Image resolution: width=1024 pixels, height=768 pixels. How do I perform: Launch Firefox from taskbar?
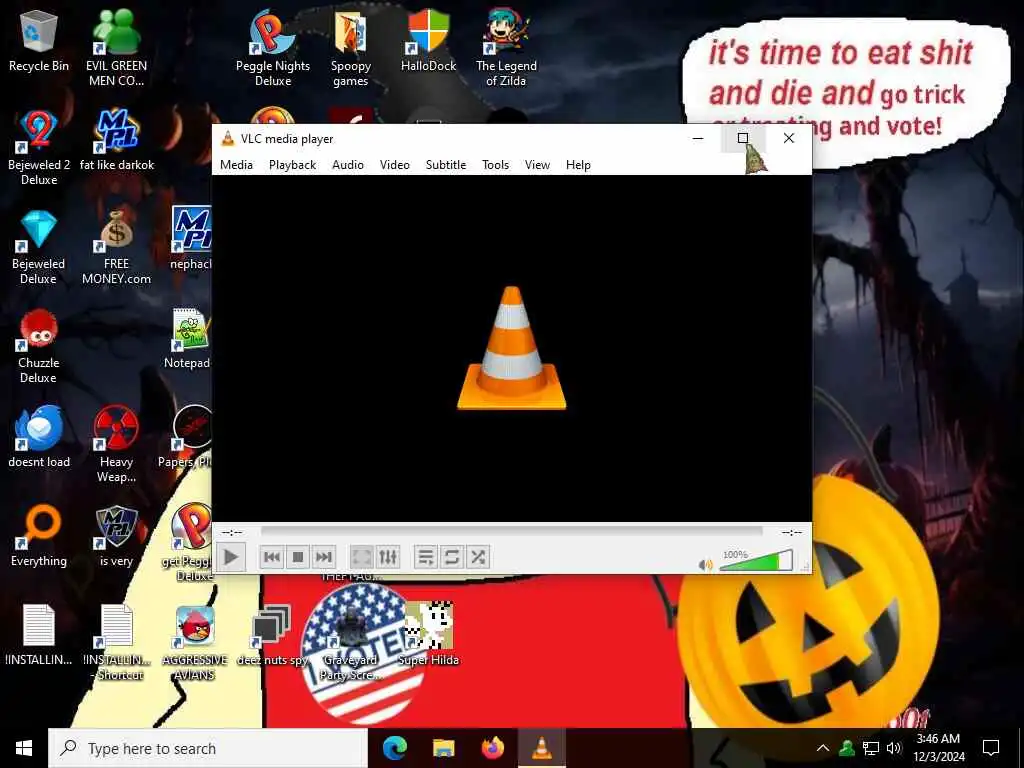click(493, 748)
